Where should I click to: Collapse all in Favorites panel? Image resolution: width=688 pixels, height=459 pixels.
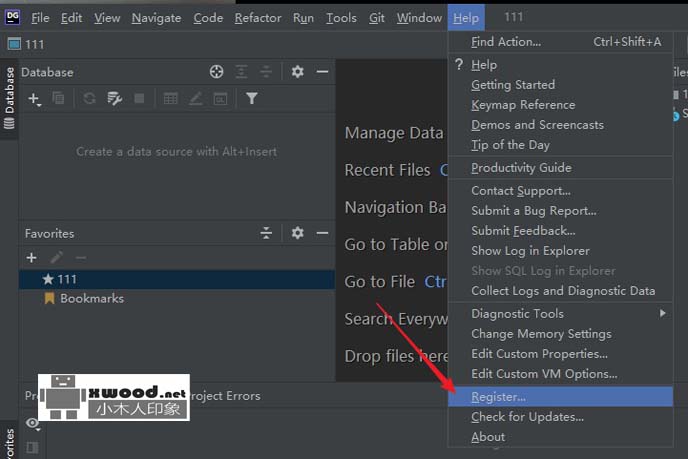point(266,233)
